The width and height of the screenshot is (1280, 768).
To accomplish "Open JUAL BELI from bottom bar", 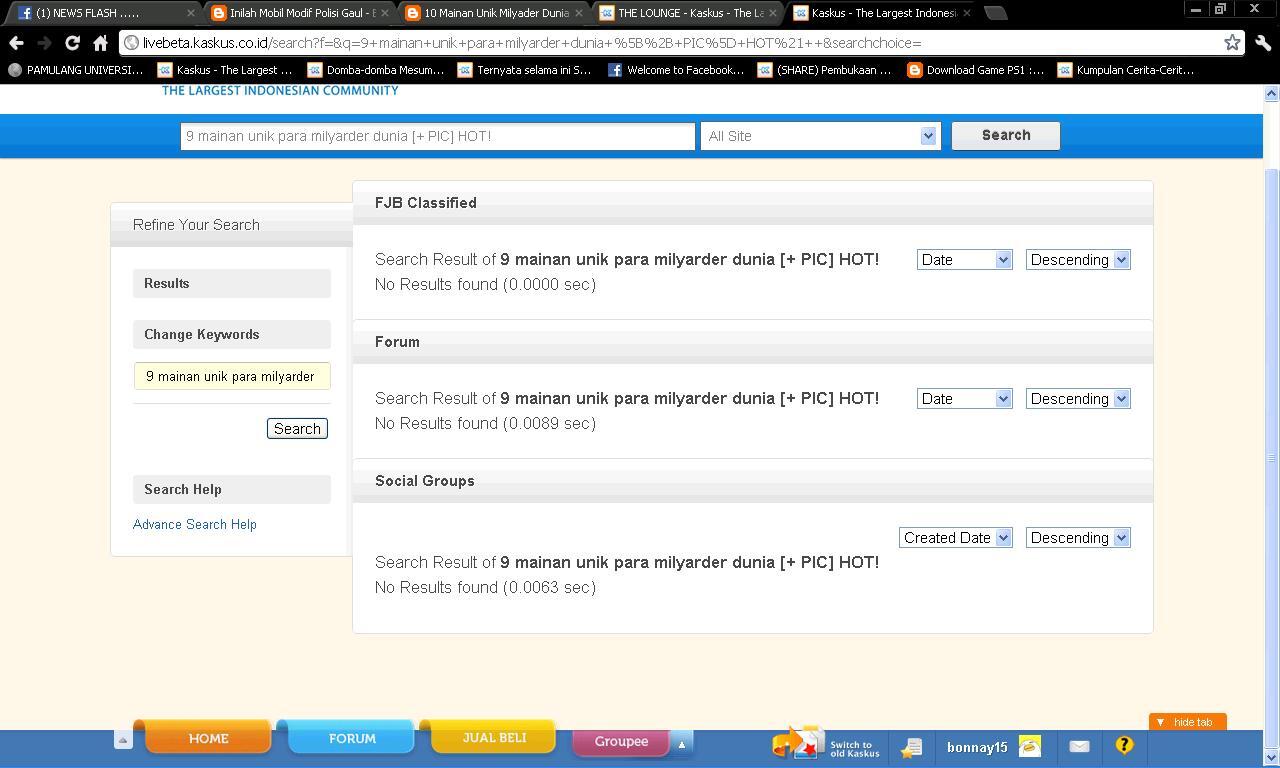I will [494, 737].
